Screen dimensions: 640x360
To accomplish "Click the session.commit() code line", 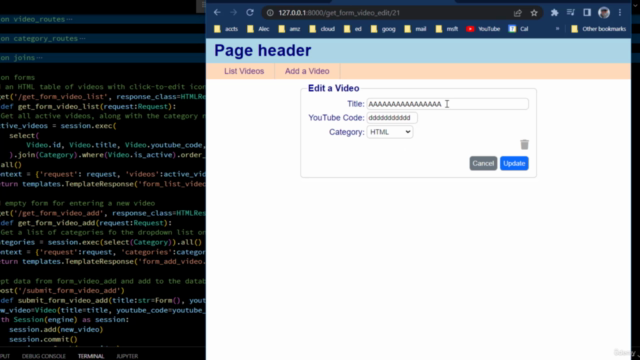I will [43, 339].
